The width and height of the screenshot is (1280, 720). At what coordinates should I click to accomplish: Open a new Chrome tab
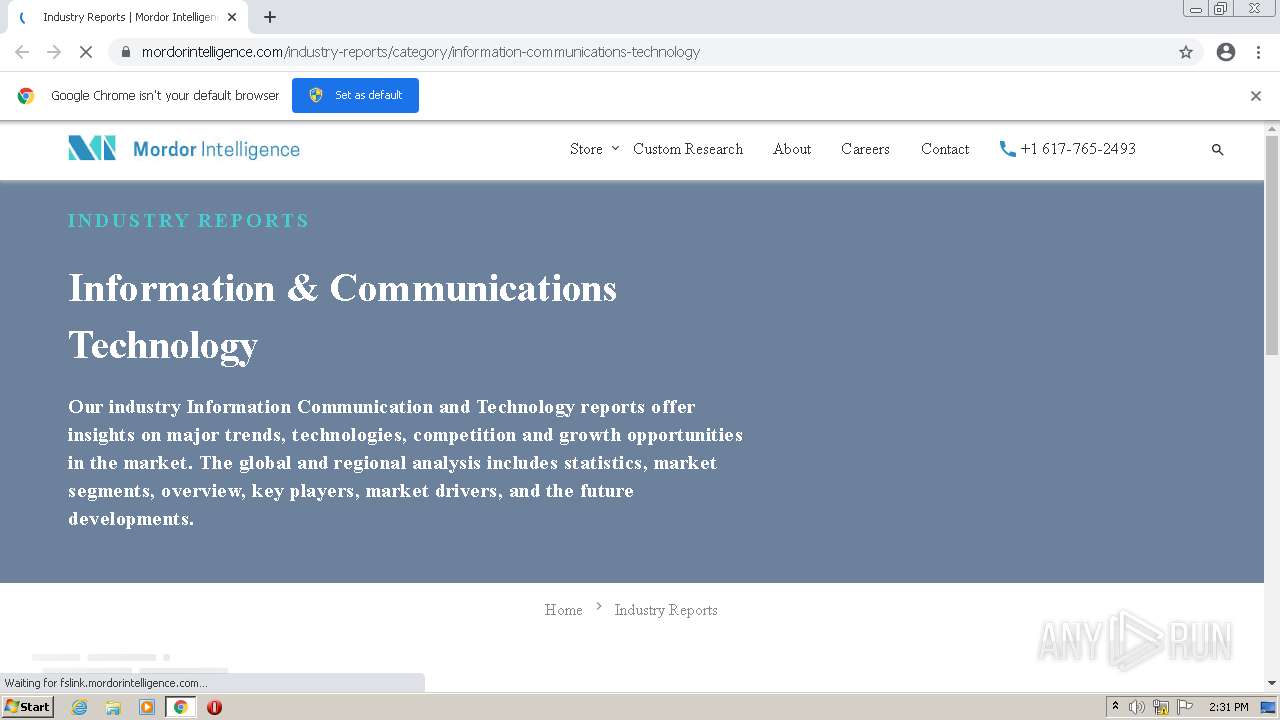tap(270, 17)
